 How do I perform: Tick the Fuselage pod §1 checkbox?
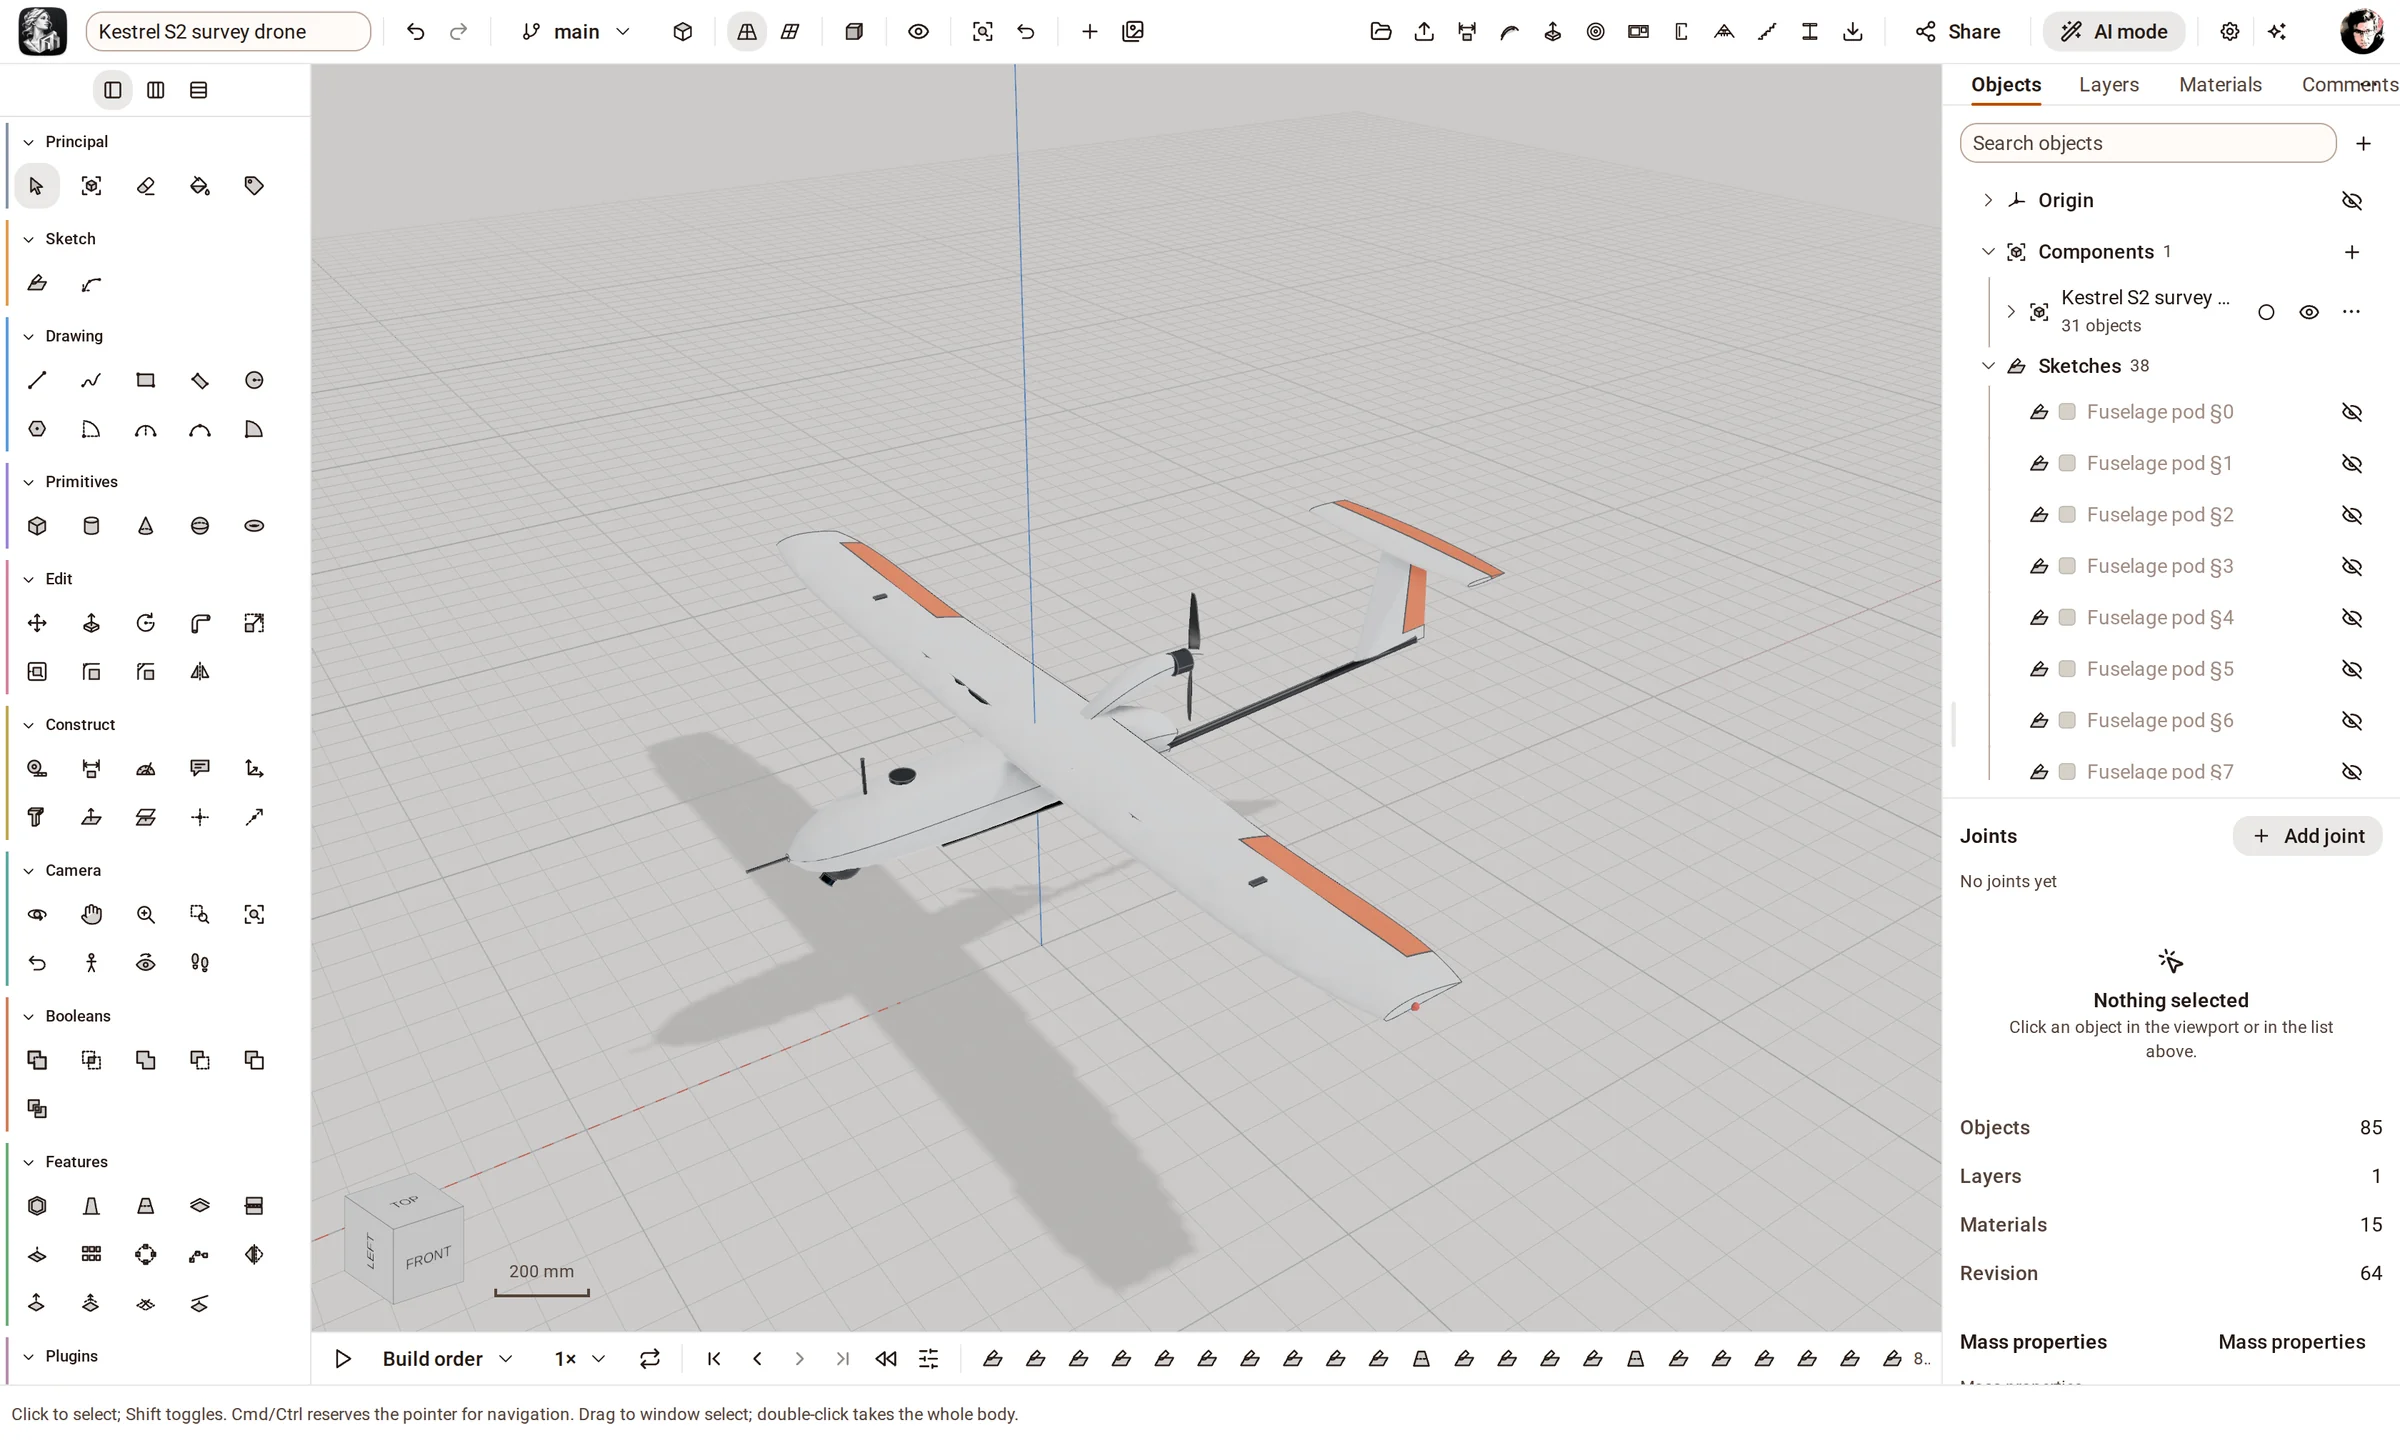click(x=2067, y=463)
